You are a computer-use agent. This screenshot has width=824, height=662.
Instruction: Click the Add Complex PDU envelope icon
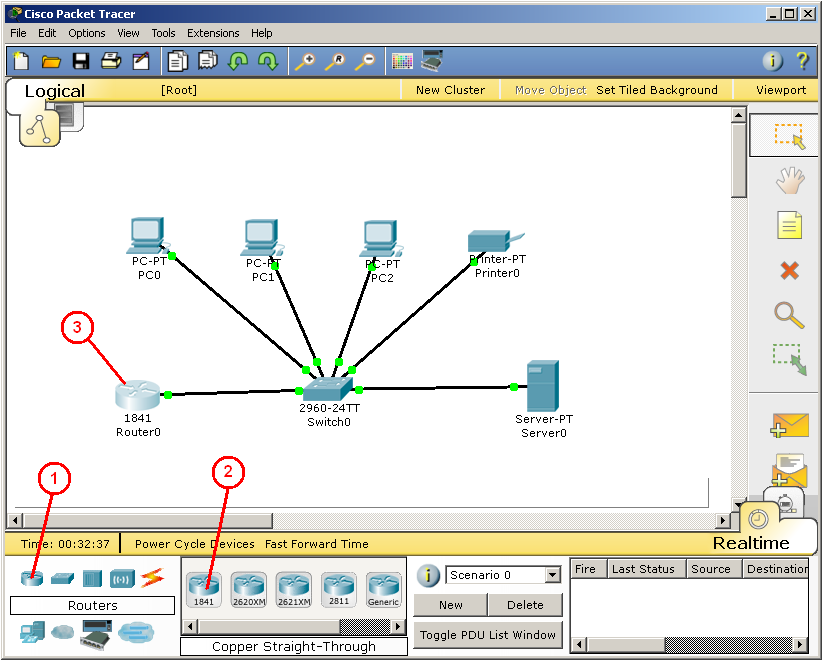coord(789,469)
